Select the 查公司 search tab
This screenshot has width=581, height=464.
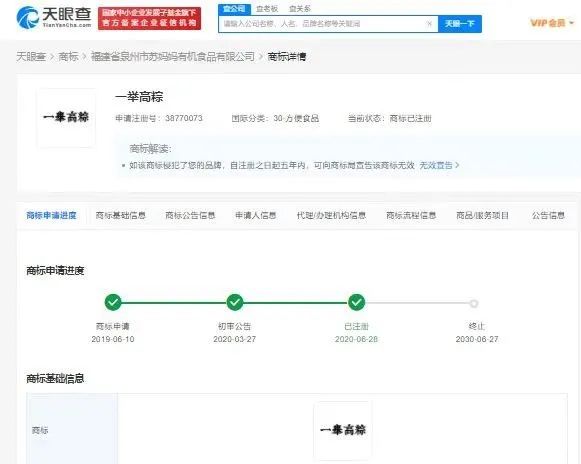tap(234, 9)
